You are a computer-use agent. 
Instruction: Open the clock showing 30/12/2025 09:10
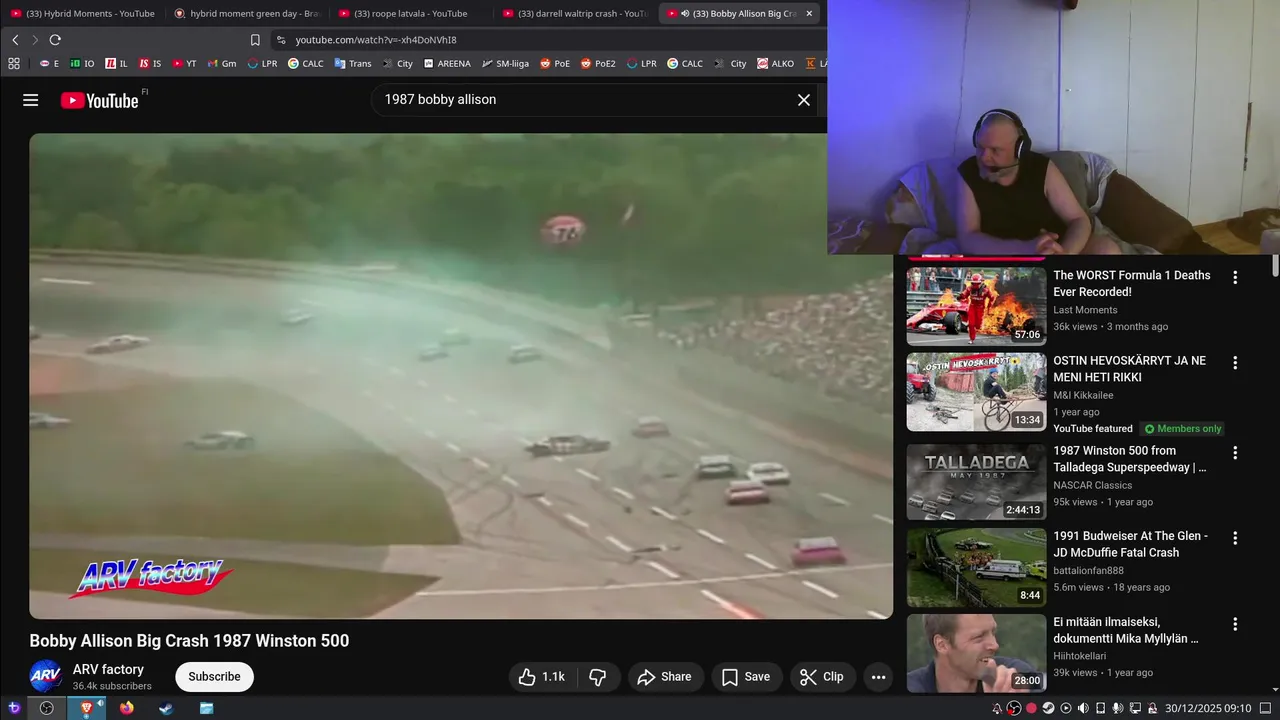click(x=1208, y=708)
